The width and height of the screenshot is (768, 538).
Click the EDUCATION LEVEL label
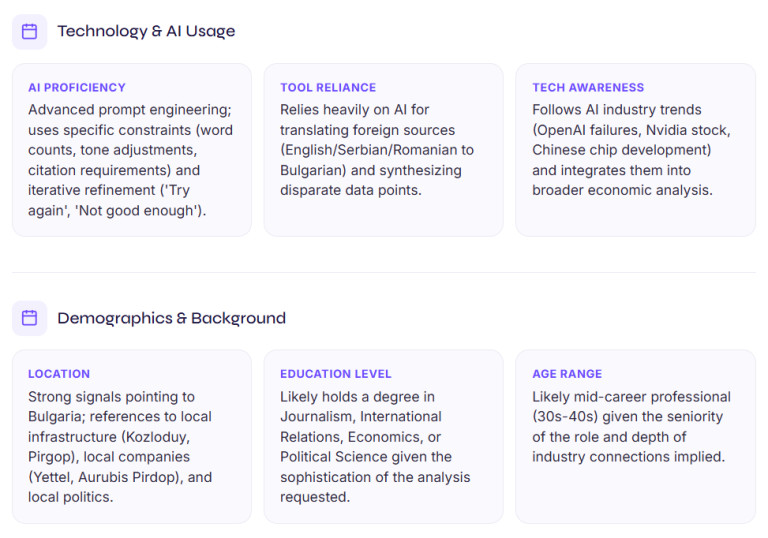pyautogui.click(x=336, y=374)
